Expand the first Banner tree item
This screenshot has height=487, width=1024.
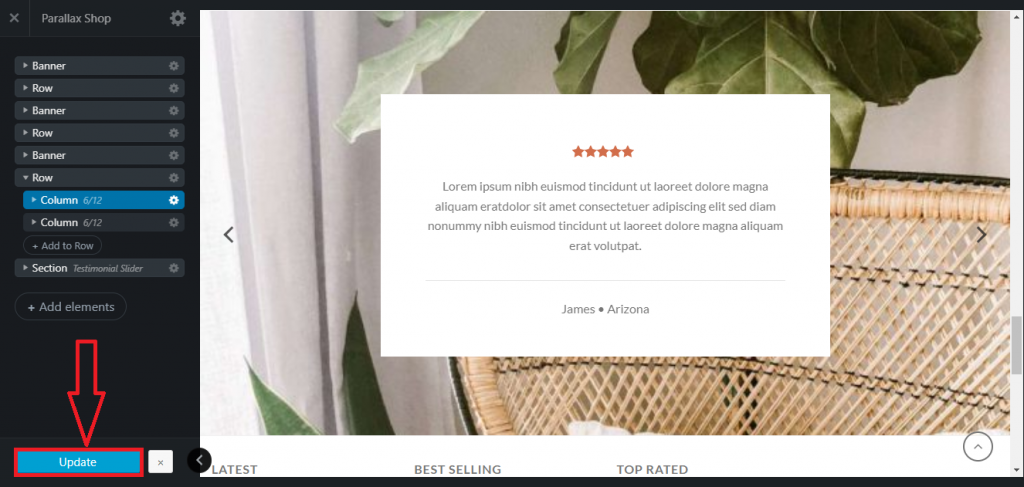25,66
